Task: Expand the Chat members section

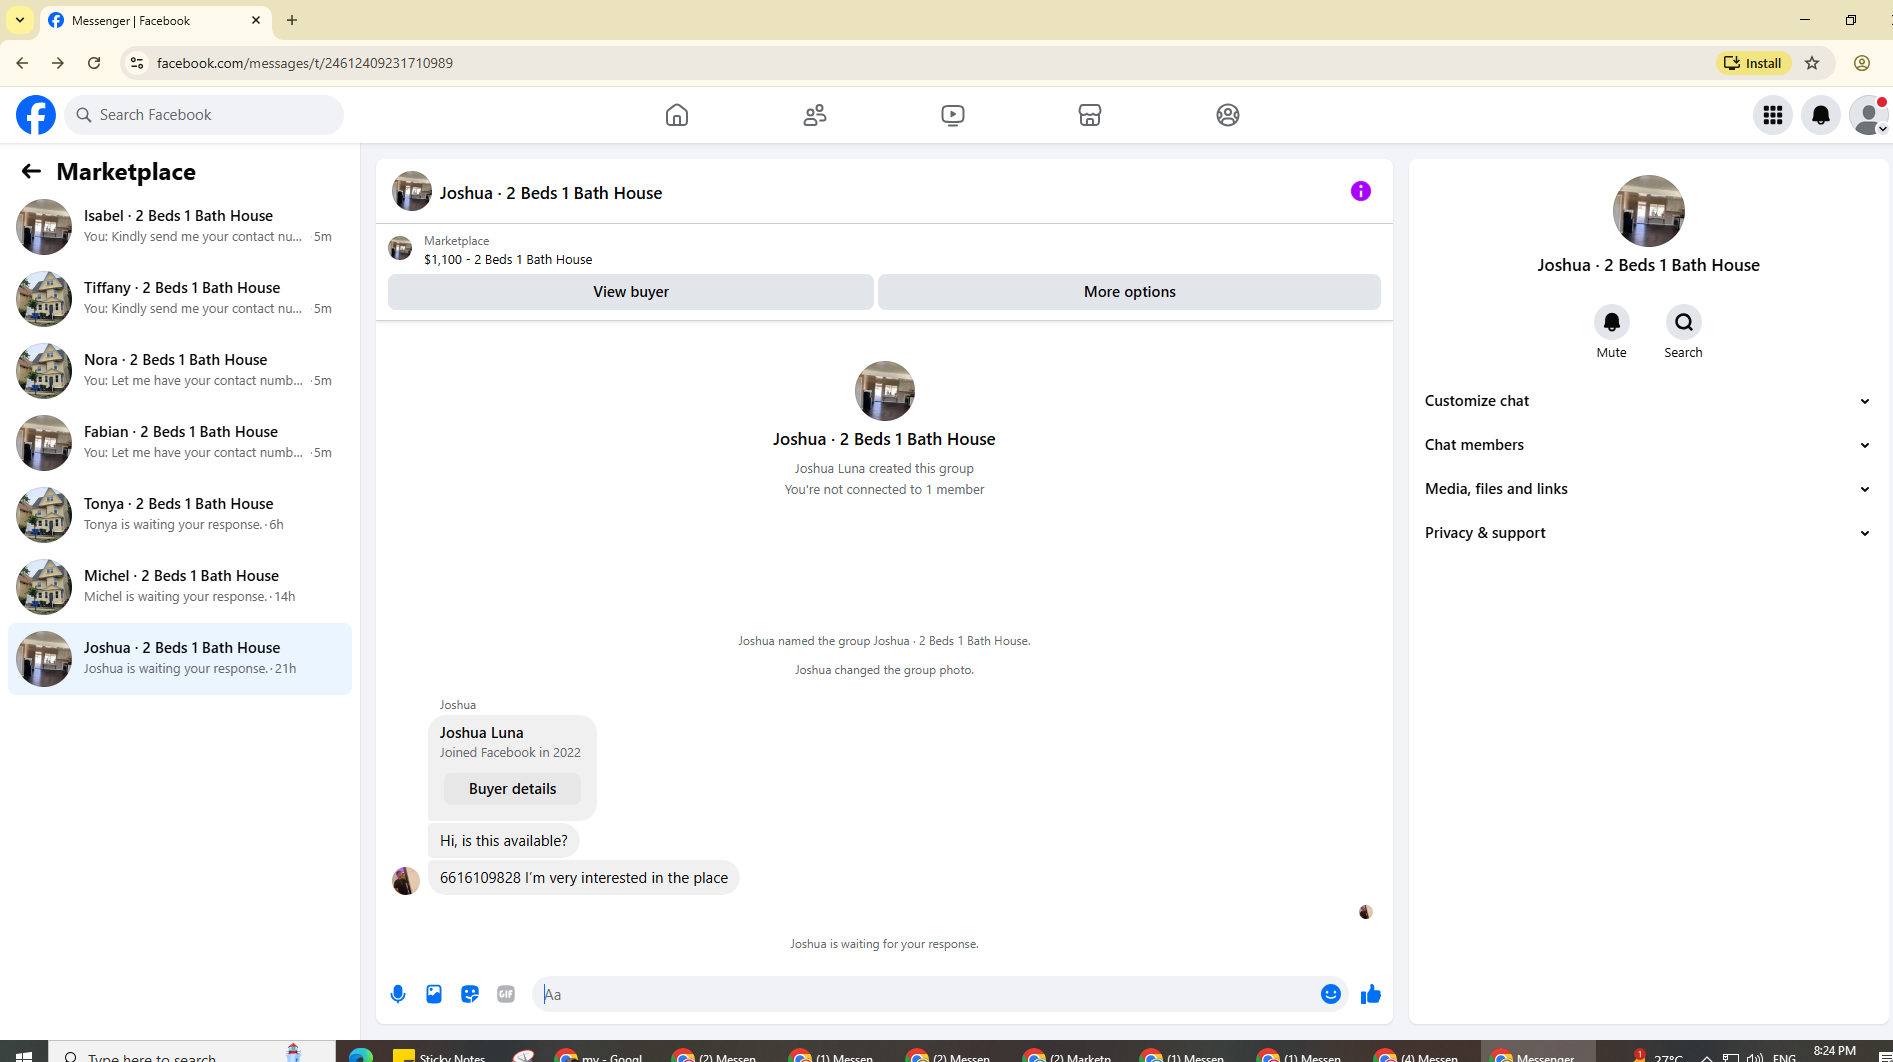Action: (1648, 445)
